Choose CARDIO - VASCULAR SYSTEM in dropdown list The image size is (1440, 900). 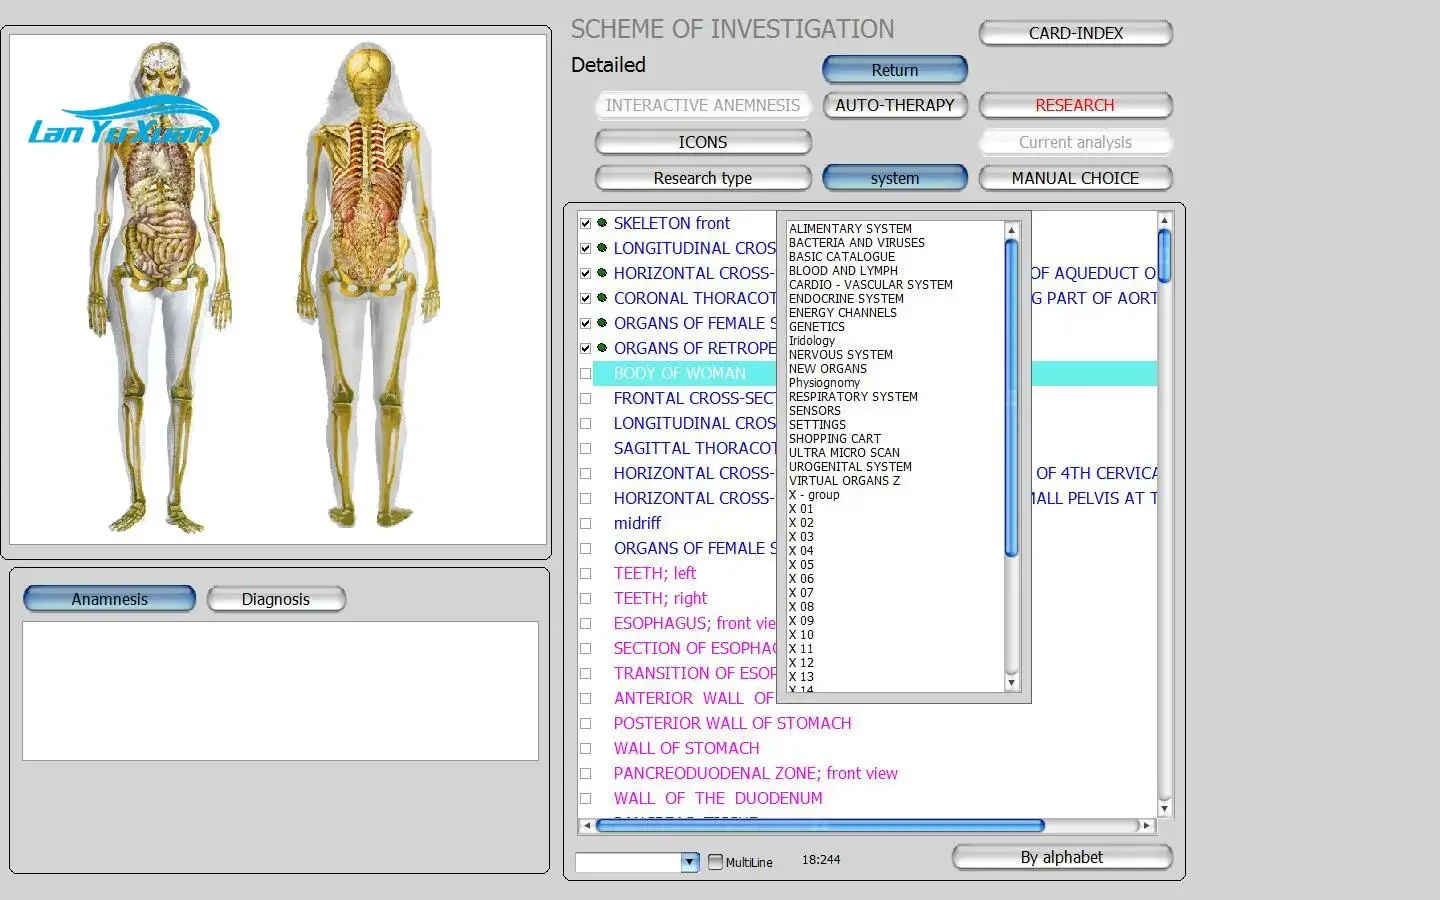[870, 285]
